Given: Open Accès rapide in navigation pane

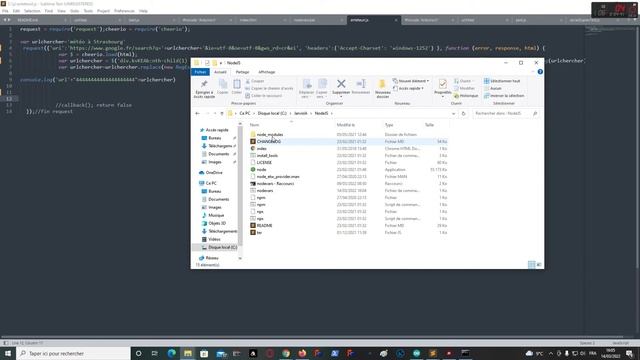Looking at the screenshot, I should click(x=217, y=130).
